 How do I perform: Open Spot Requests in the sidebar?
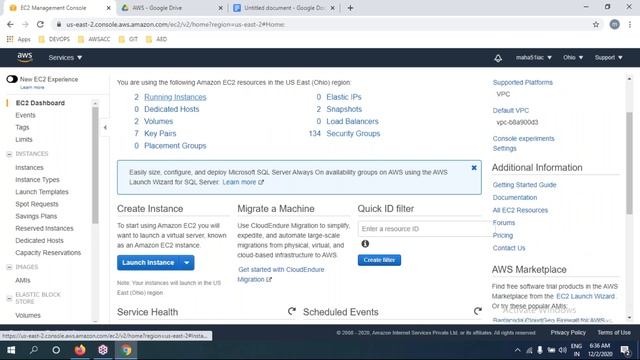tap(37, 204)
